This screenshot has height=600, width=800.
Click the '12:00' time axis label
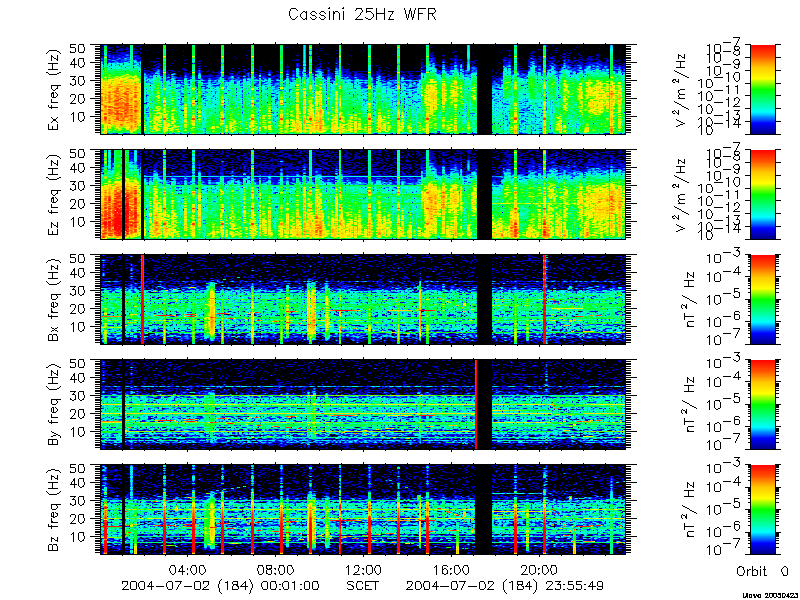click(366, 570)
